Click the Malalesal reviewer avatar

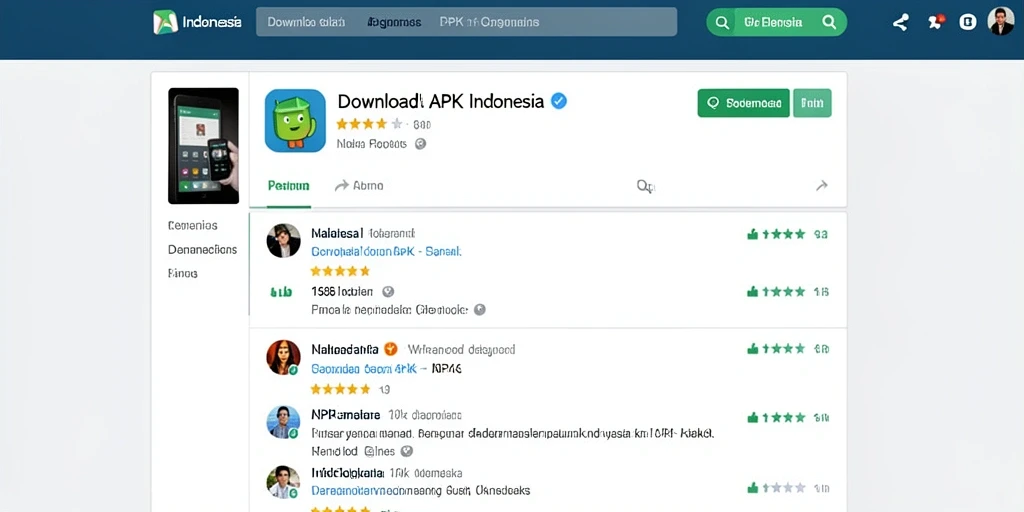coord(283,240)
